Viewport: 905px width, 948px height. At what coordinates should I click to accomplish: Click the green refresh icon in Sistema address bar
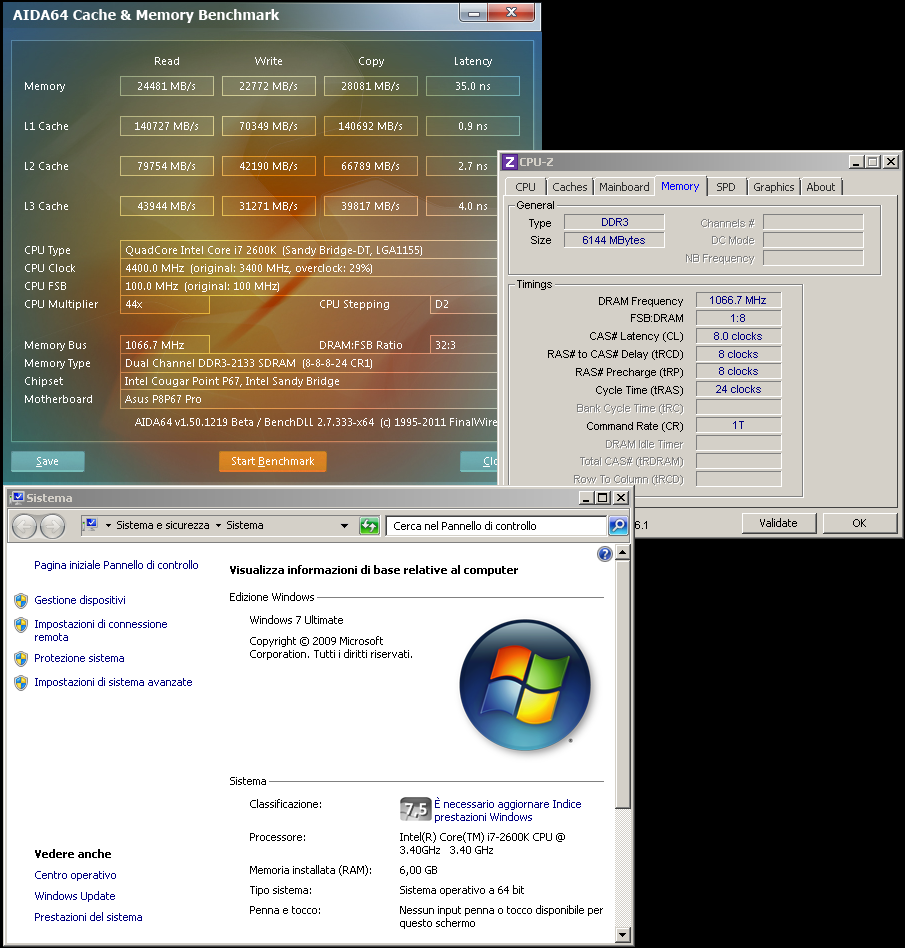coord(369,526)
